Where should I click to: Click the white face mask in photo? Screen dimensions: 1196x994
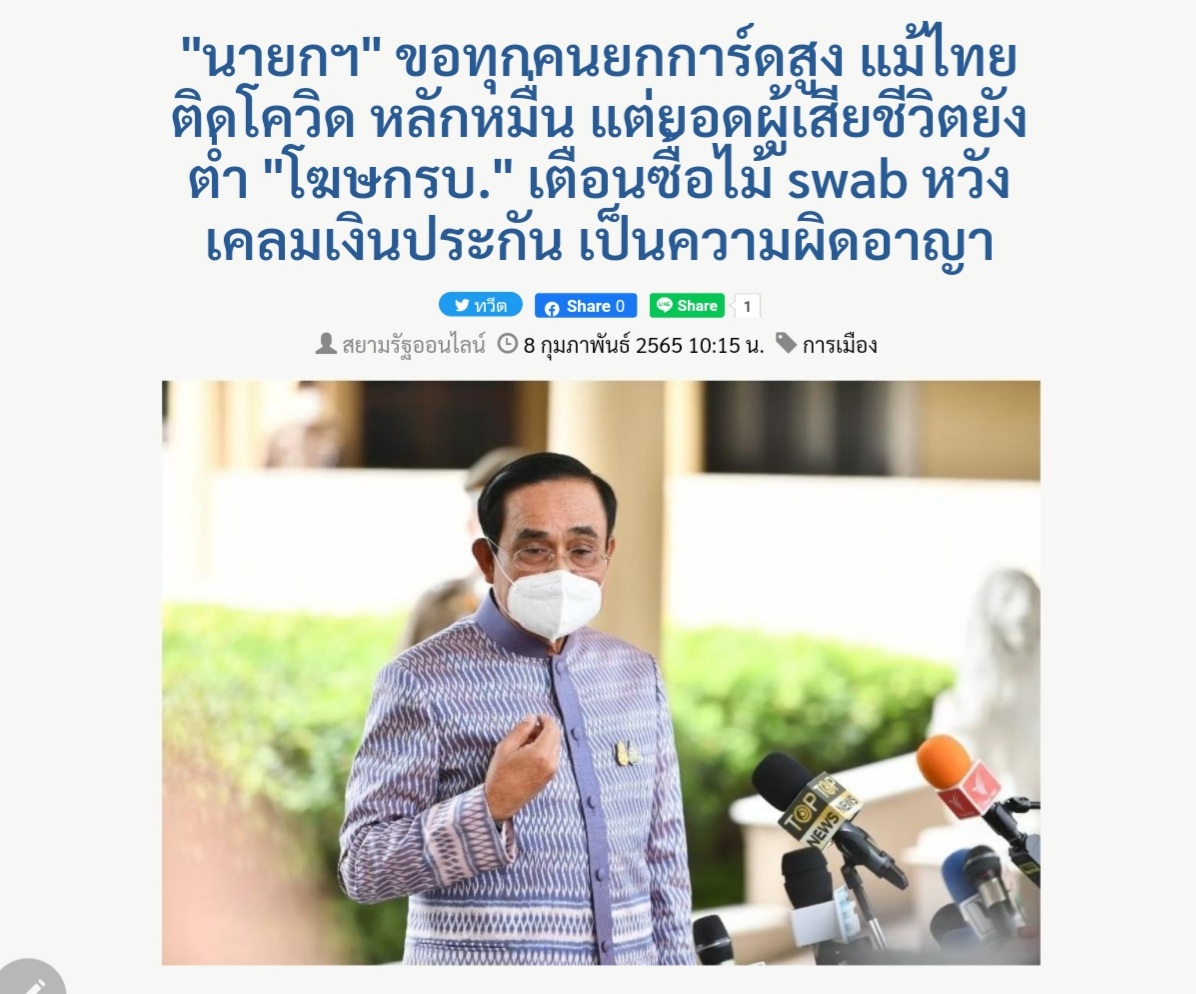tap(555, 603)
